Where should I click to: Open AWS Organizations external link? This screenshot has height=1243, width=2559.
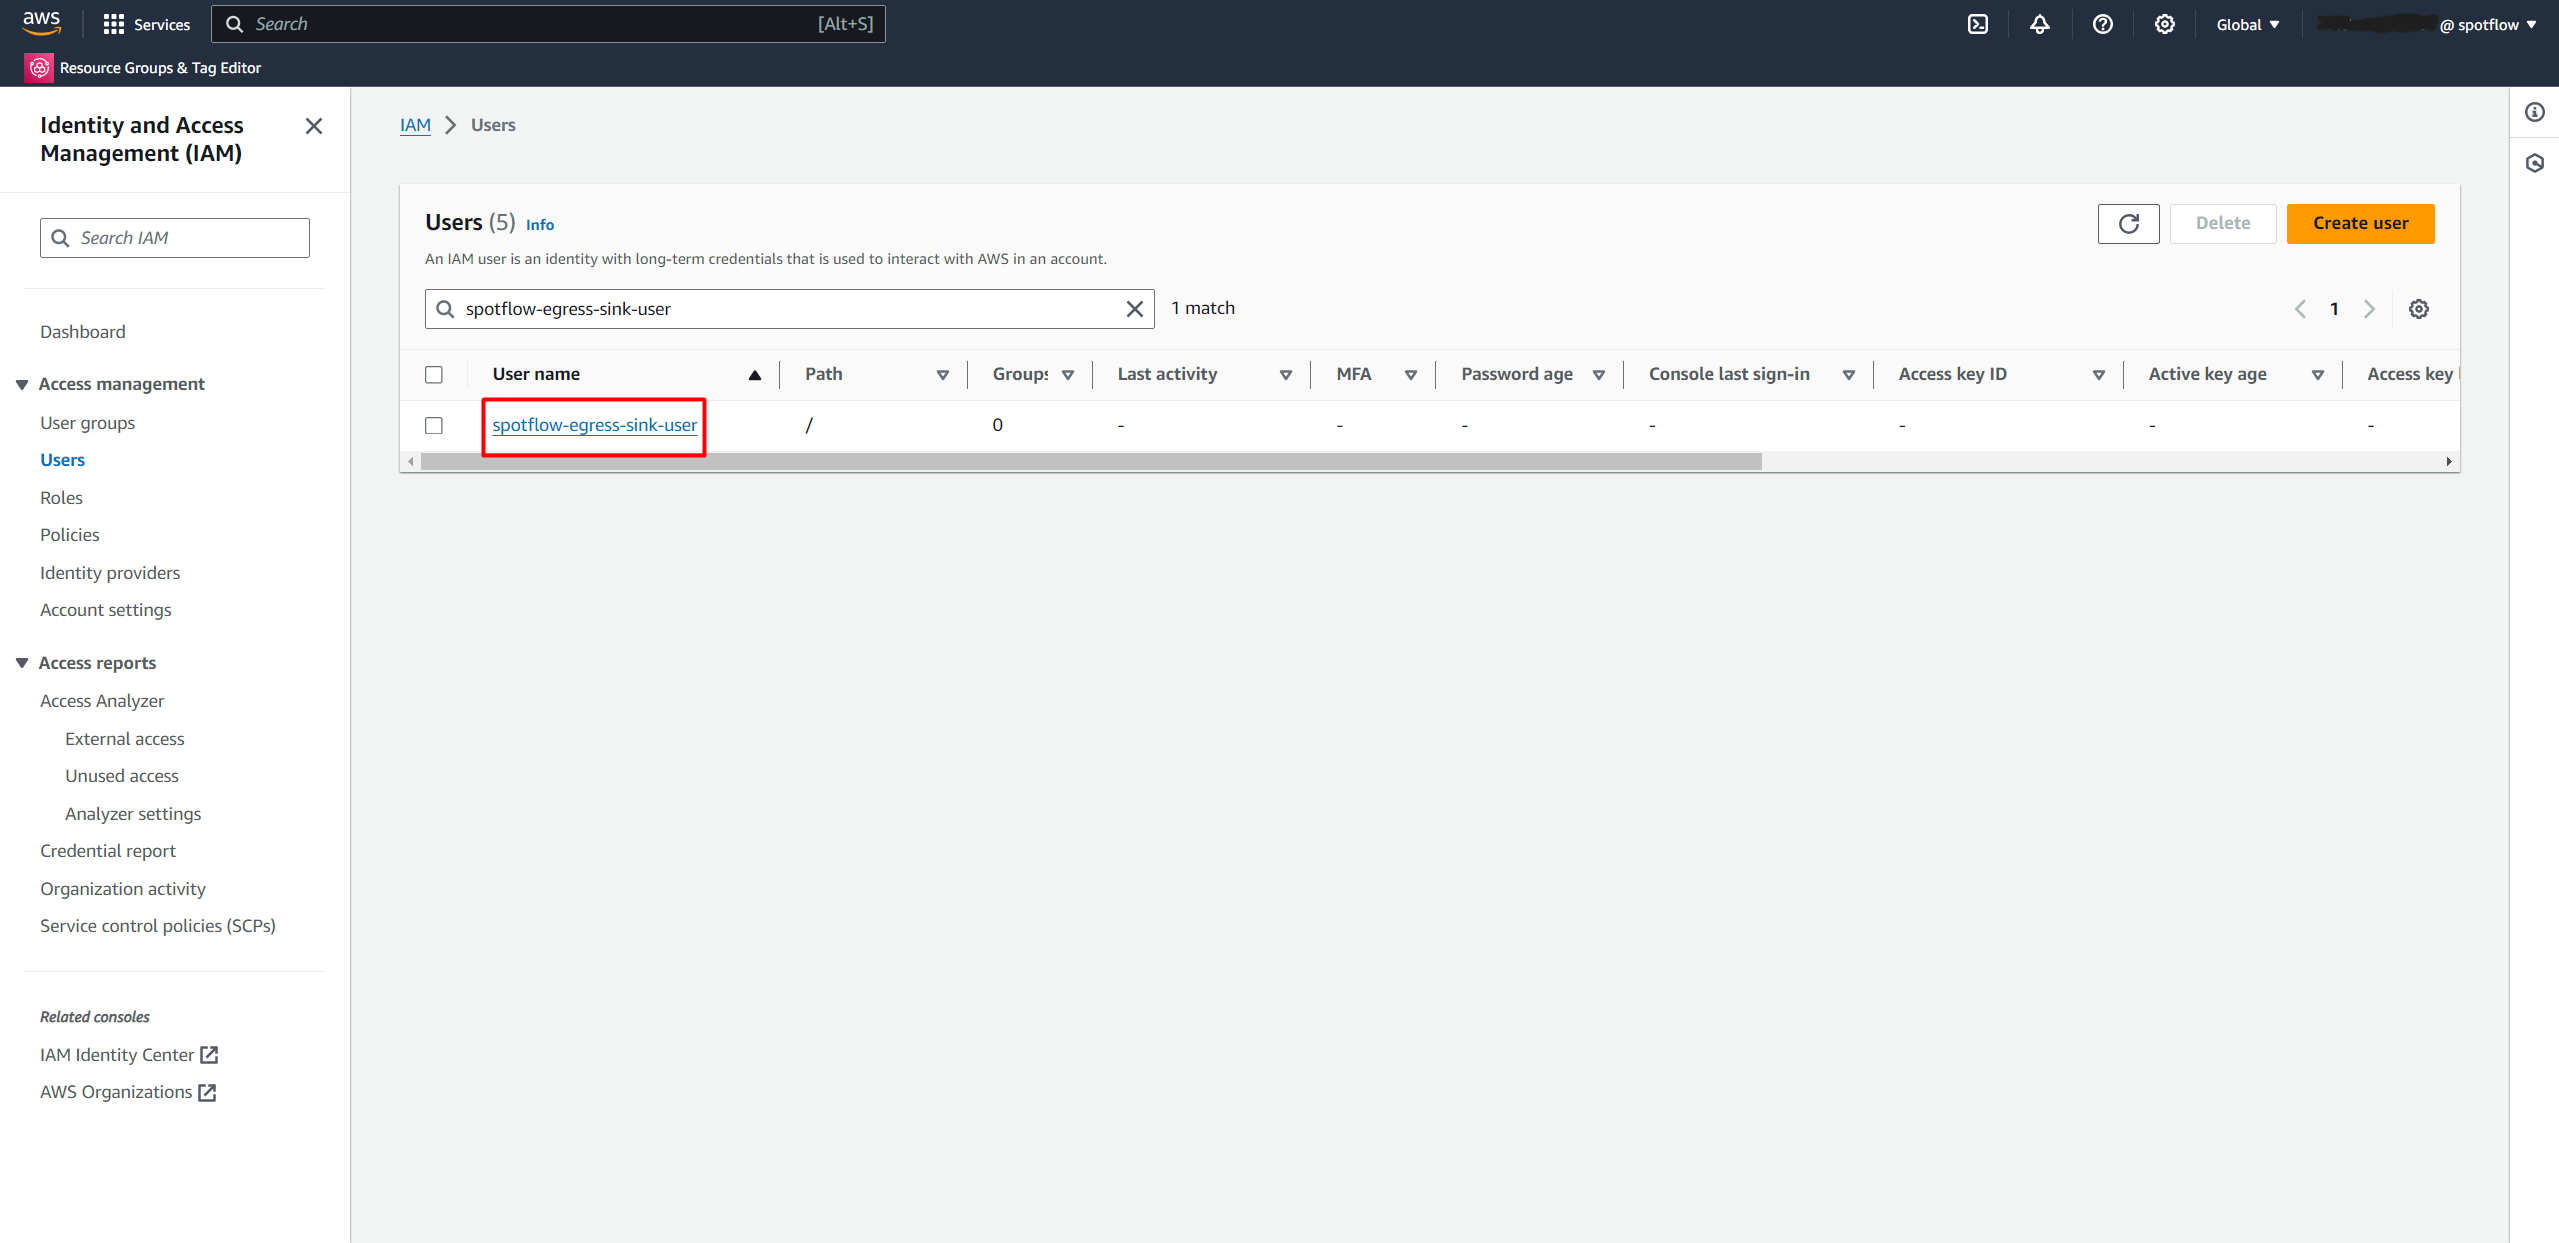(128, 1091)
